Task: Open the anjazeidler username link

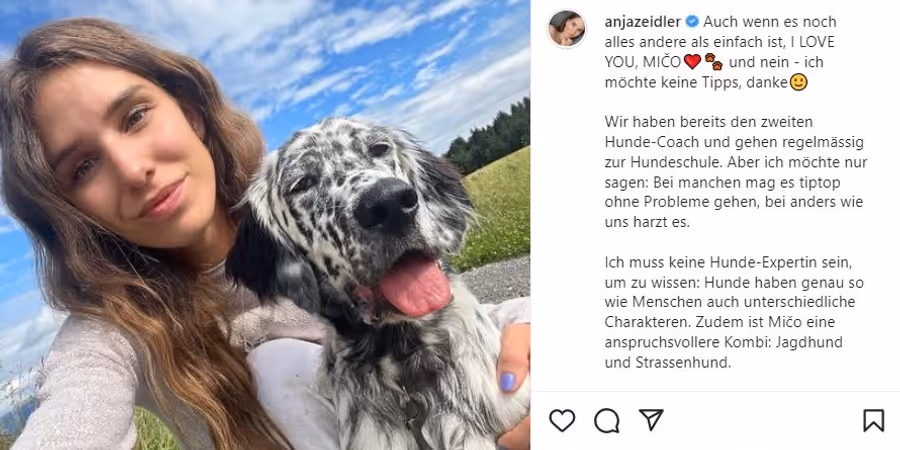Action: 643,22
